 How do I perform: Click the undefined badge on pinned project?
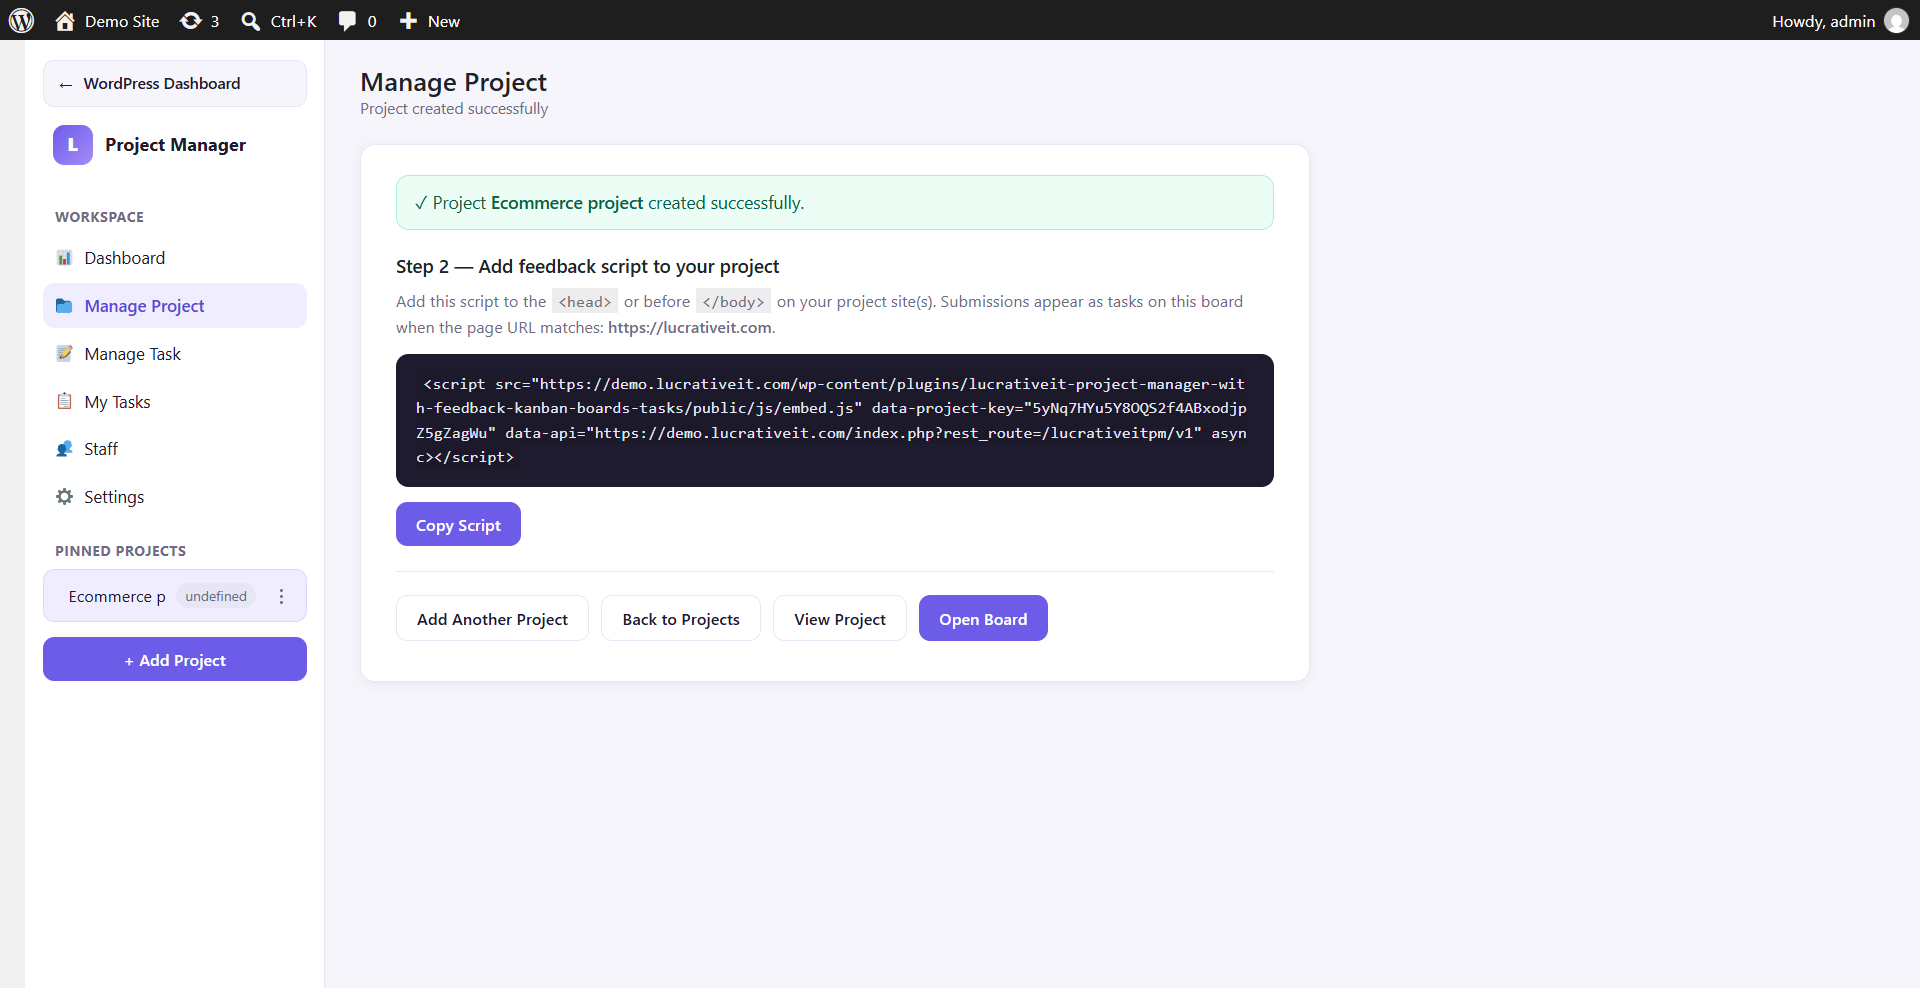(x=216, y=596)
